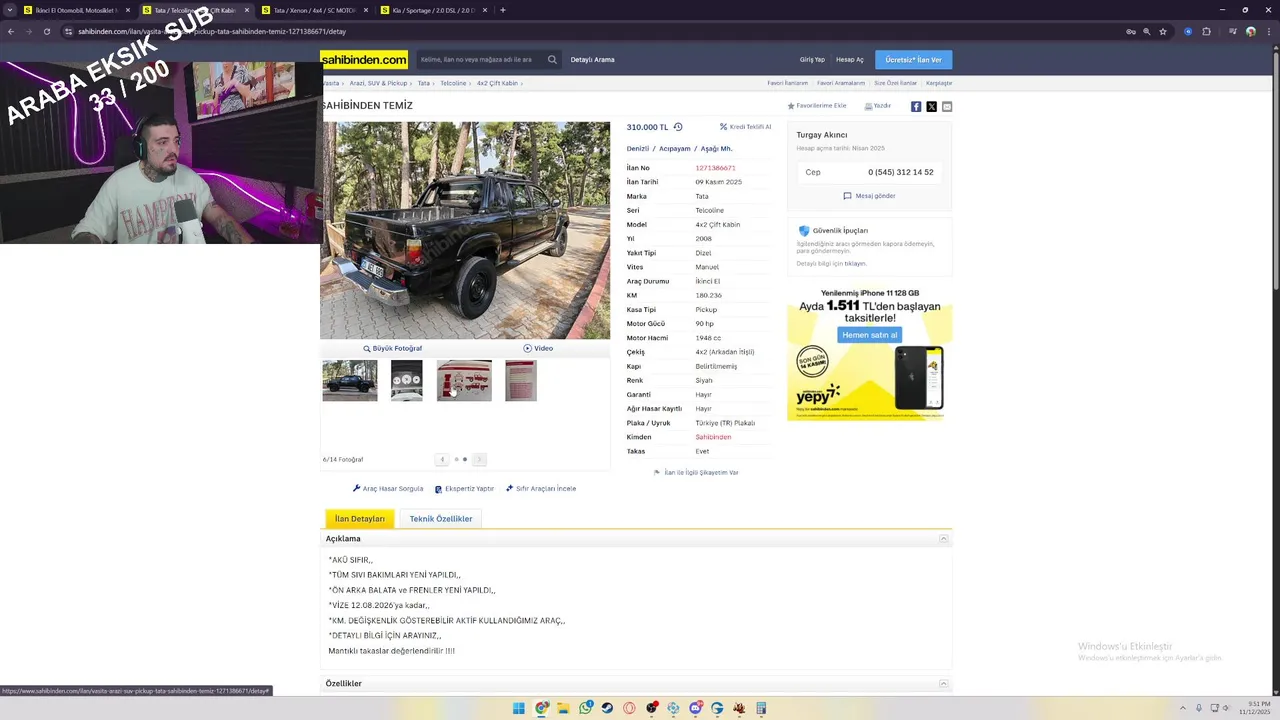Close the Kia / Sportage tab
1280x720 pixels.
[x=485, y=10]
